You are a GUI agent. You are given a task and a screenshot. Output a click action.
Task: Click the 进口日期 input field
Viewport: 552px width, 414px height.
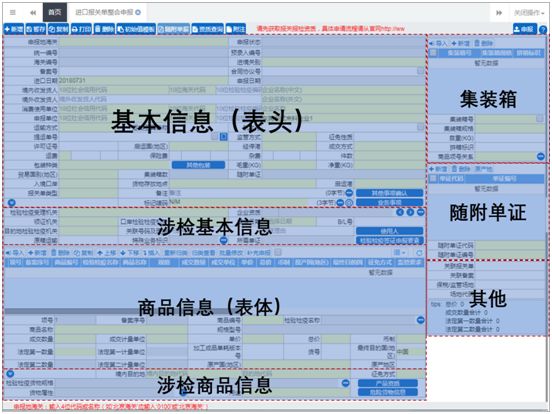click(x=143, y=81)
